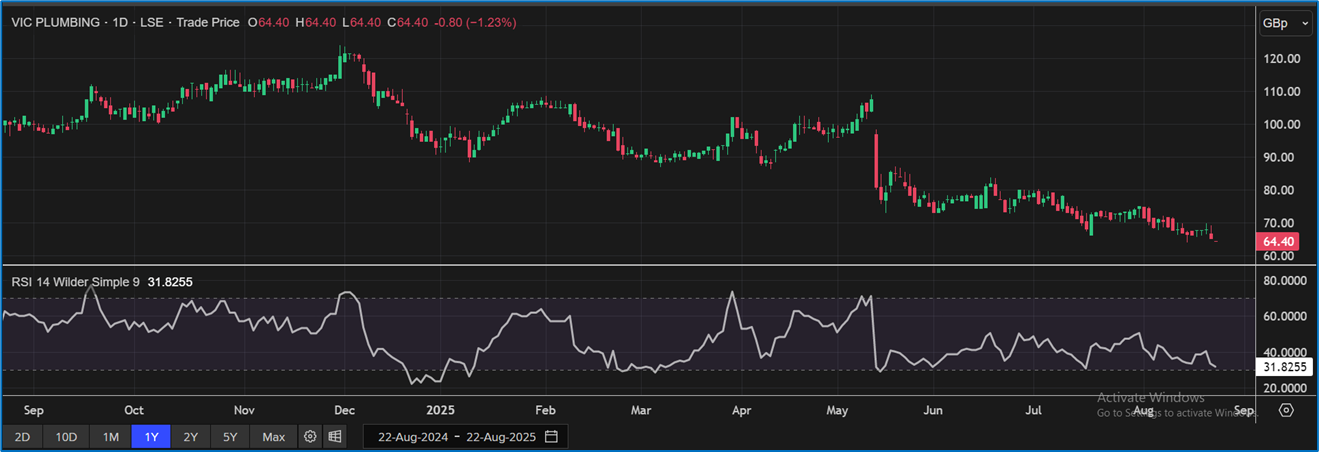1319x452 pixels.
Task: Switch to 1M time range
Action: [111, 437]
